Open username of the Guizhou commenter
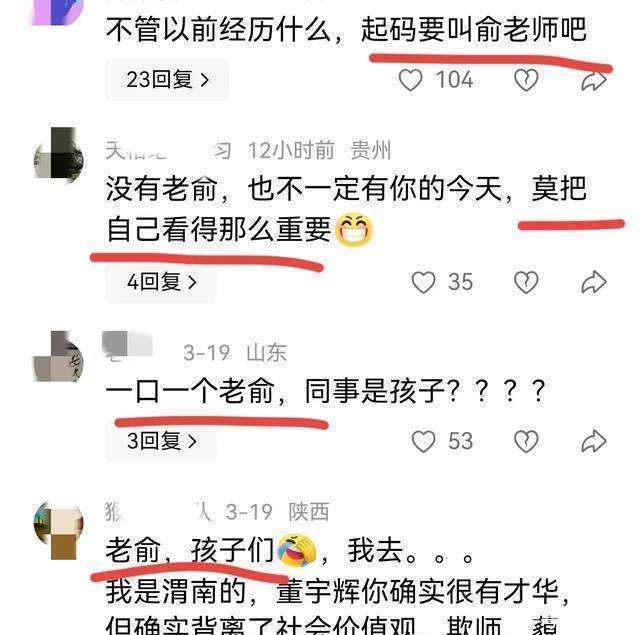 (169, 151)
